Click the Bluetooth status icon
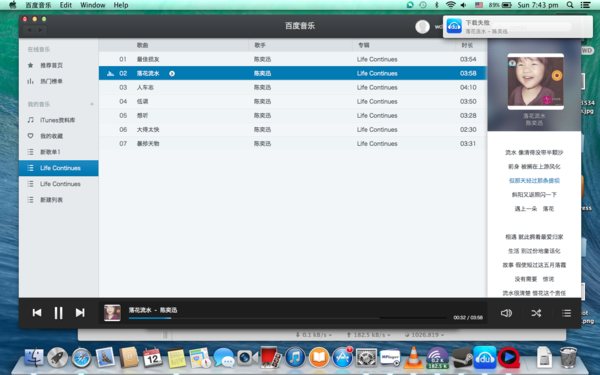Image resolution: width=600 pixels, height=375 pixels. [x=437, y=5]
